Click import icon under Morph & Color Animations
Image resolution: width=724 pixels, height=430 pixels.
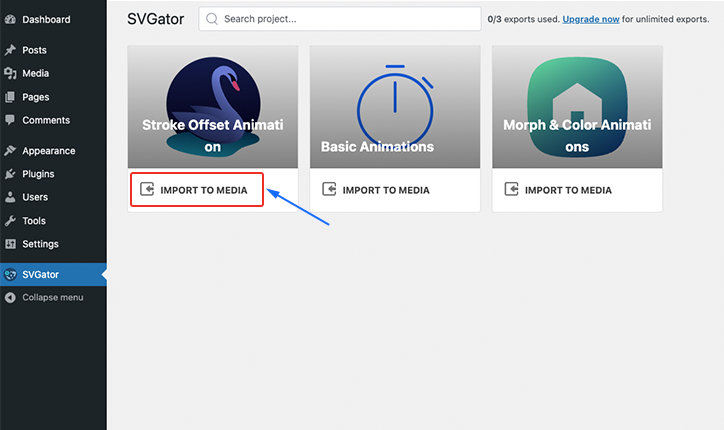tap(511, 189)
